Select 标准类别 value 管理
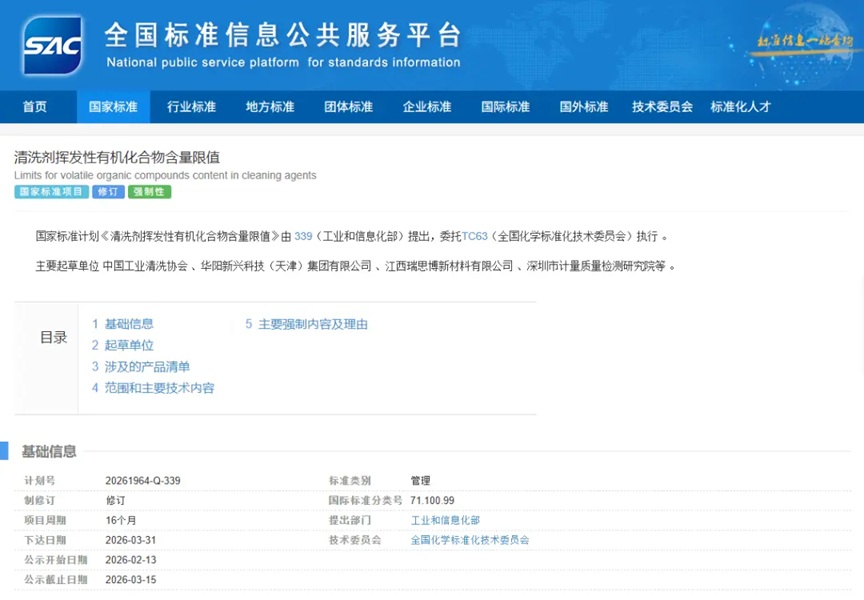This screenshot has height=600, width=864. coord(420,480)
